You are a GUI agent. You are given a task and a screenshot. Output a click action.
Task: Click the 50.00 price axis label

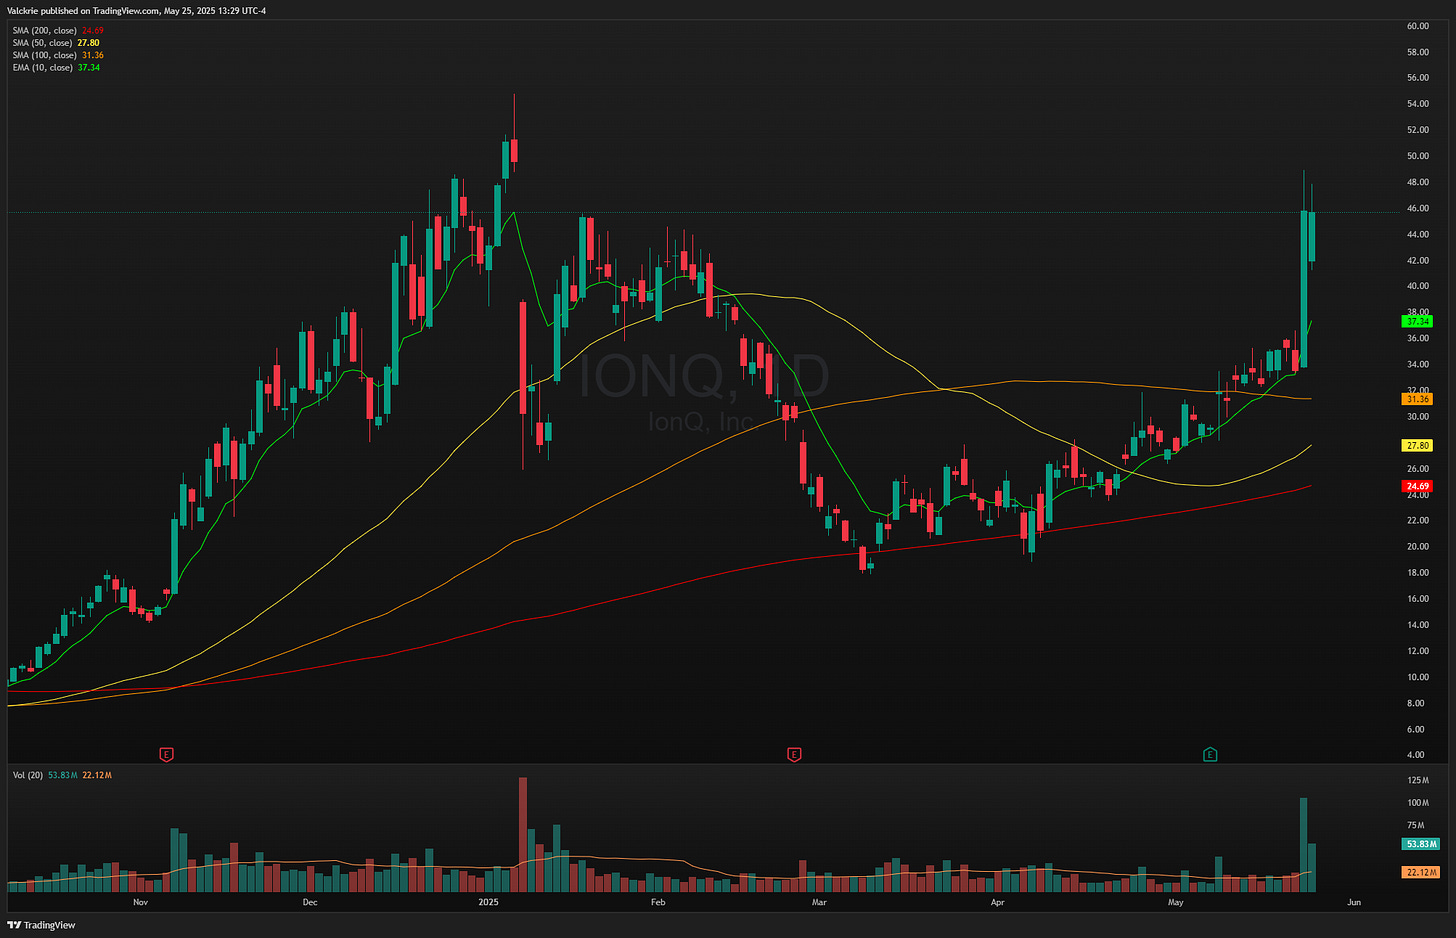pos(1418,156)
